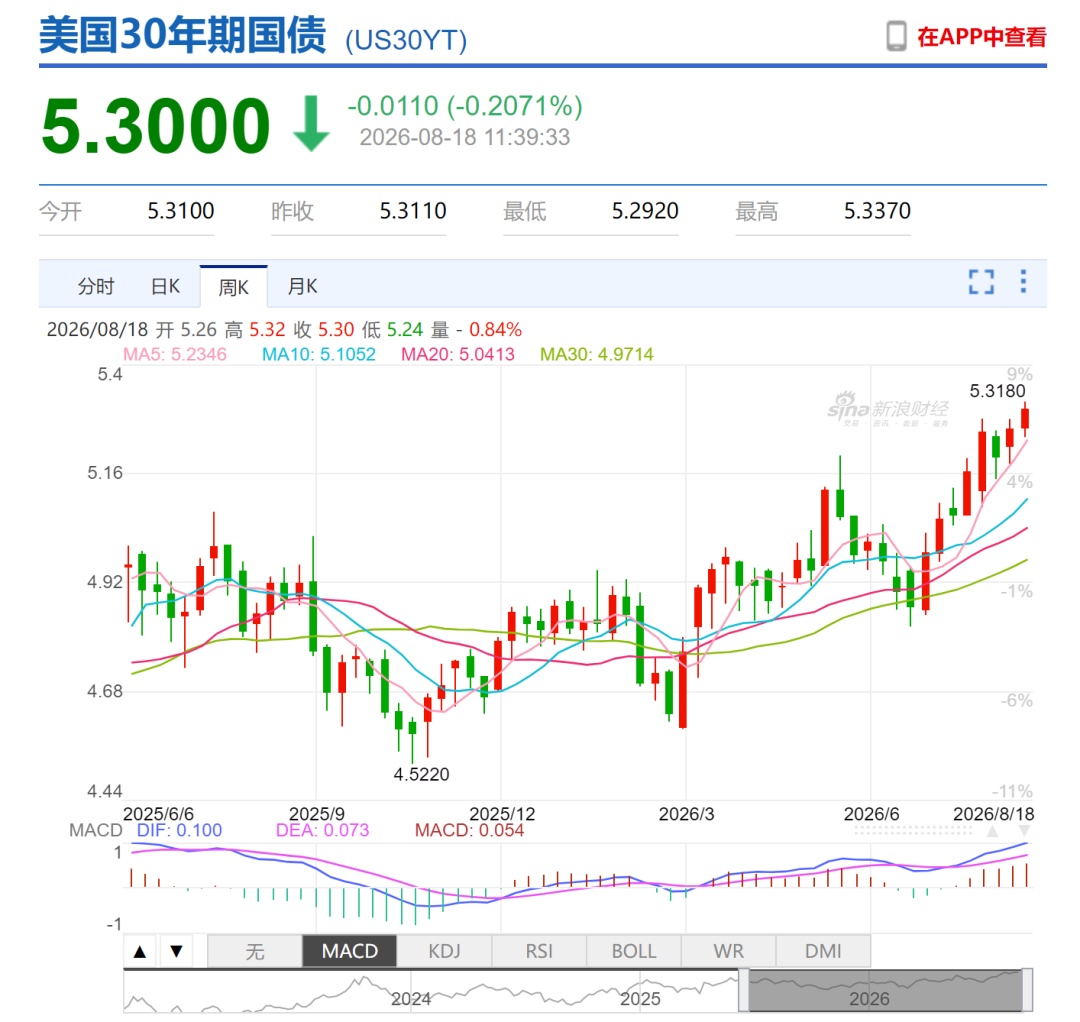Select the 周K chart tab
This screenshot has width=1080, height=1022.
coord(233,286)
